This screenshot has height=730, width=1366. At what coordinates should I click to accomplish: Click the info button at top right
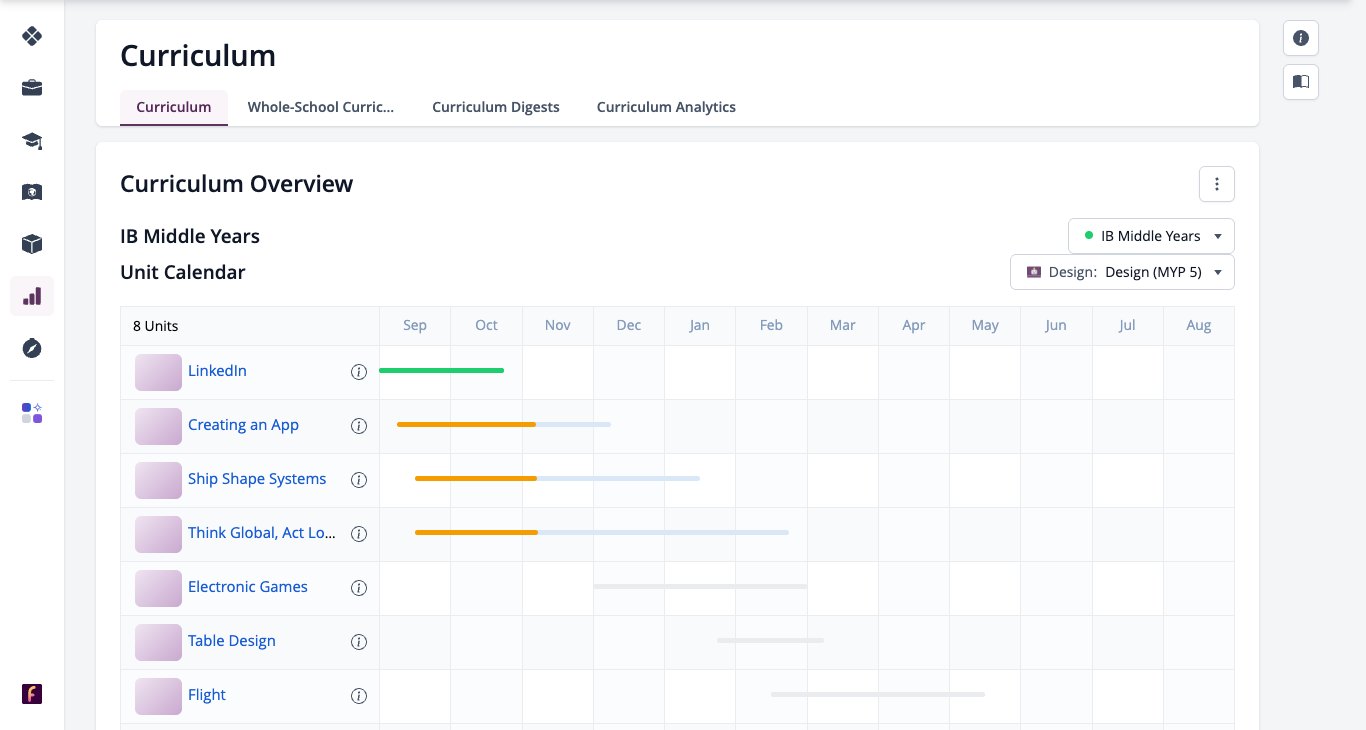tap(1301, 38)
